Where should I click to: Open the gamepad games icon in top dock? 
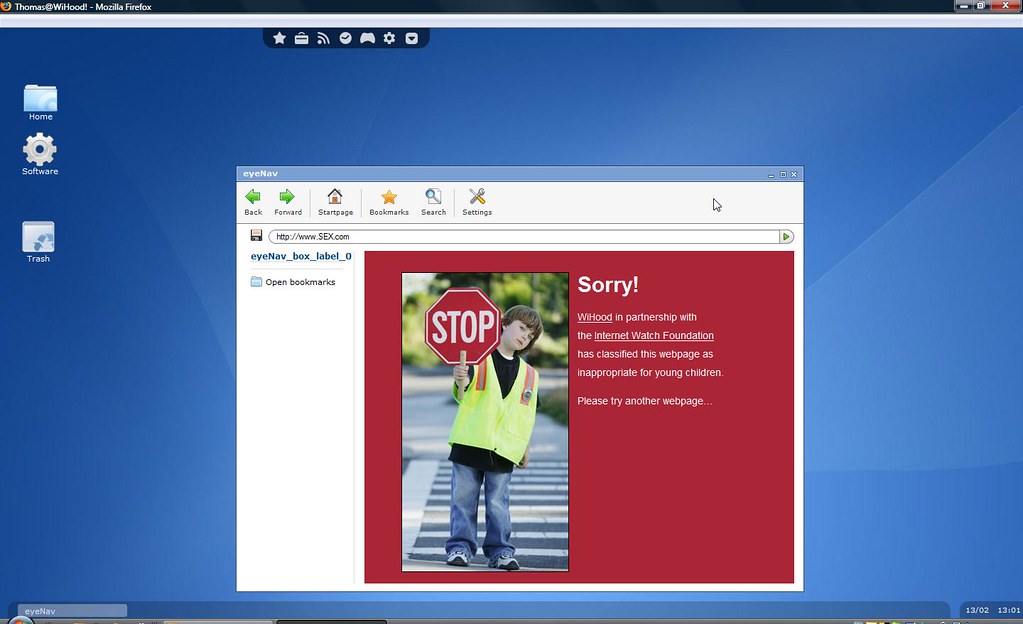367,38
